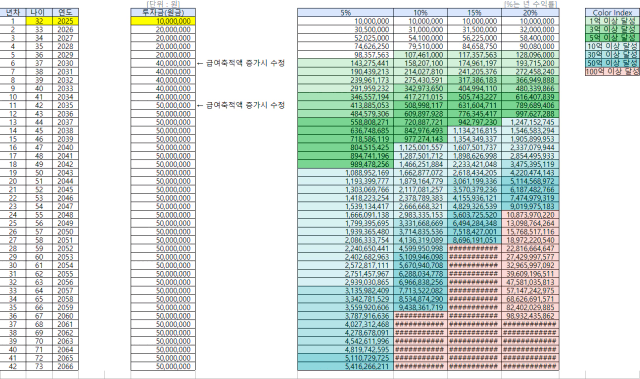640x379 pixels.
Task: Select the cell with value 997,627,288
Action: point(530,114)
